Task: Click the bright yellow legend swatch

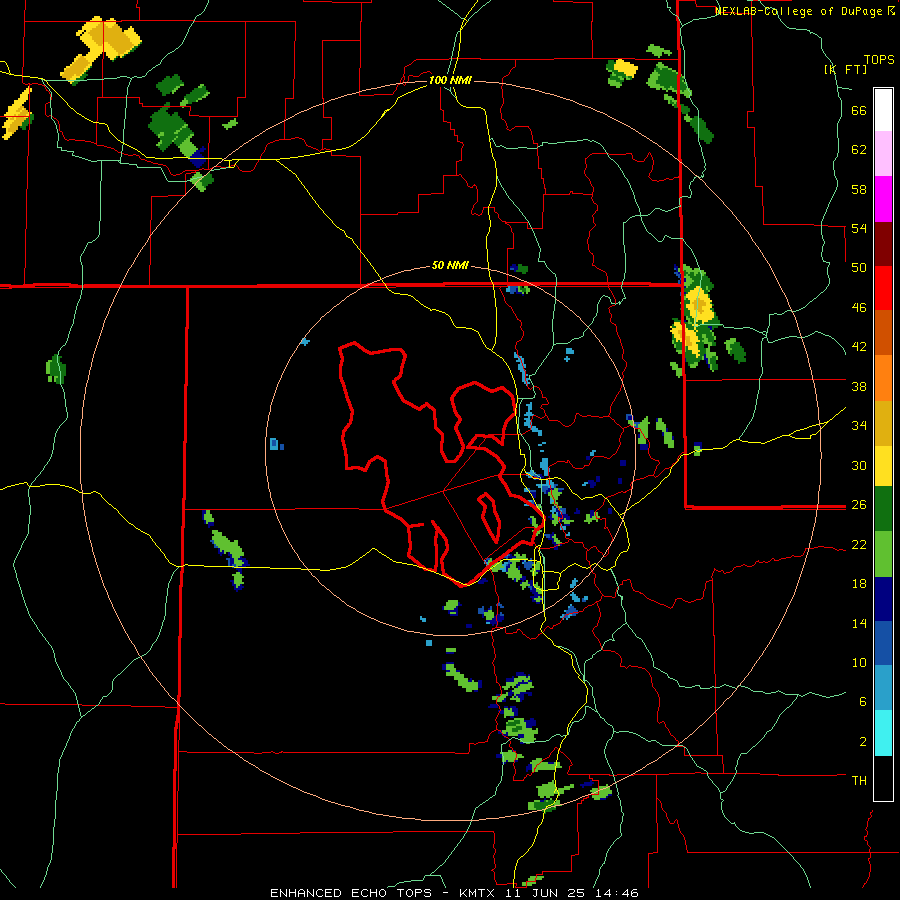Action: [883, 466]
